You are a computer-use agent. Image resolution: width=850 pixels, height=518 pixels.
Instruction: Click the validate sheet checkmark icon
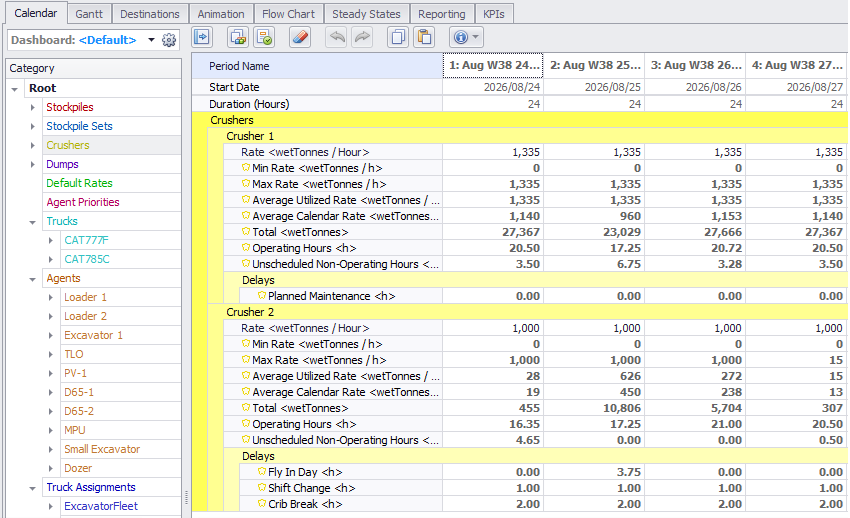click(264, 37)
